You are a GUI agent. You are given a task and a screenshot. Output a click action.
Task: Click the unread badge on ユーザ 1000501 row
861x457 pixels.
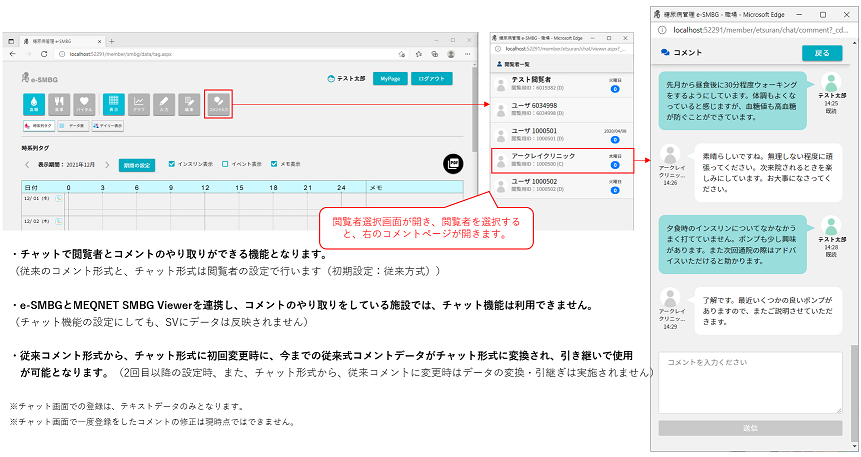615,140
